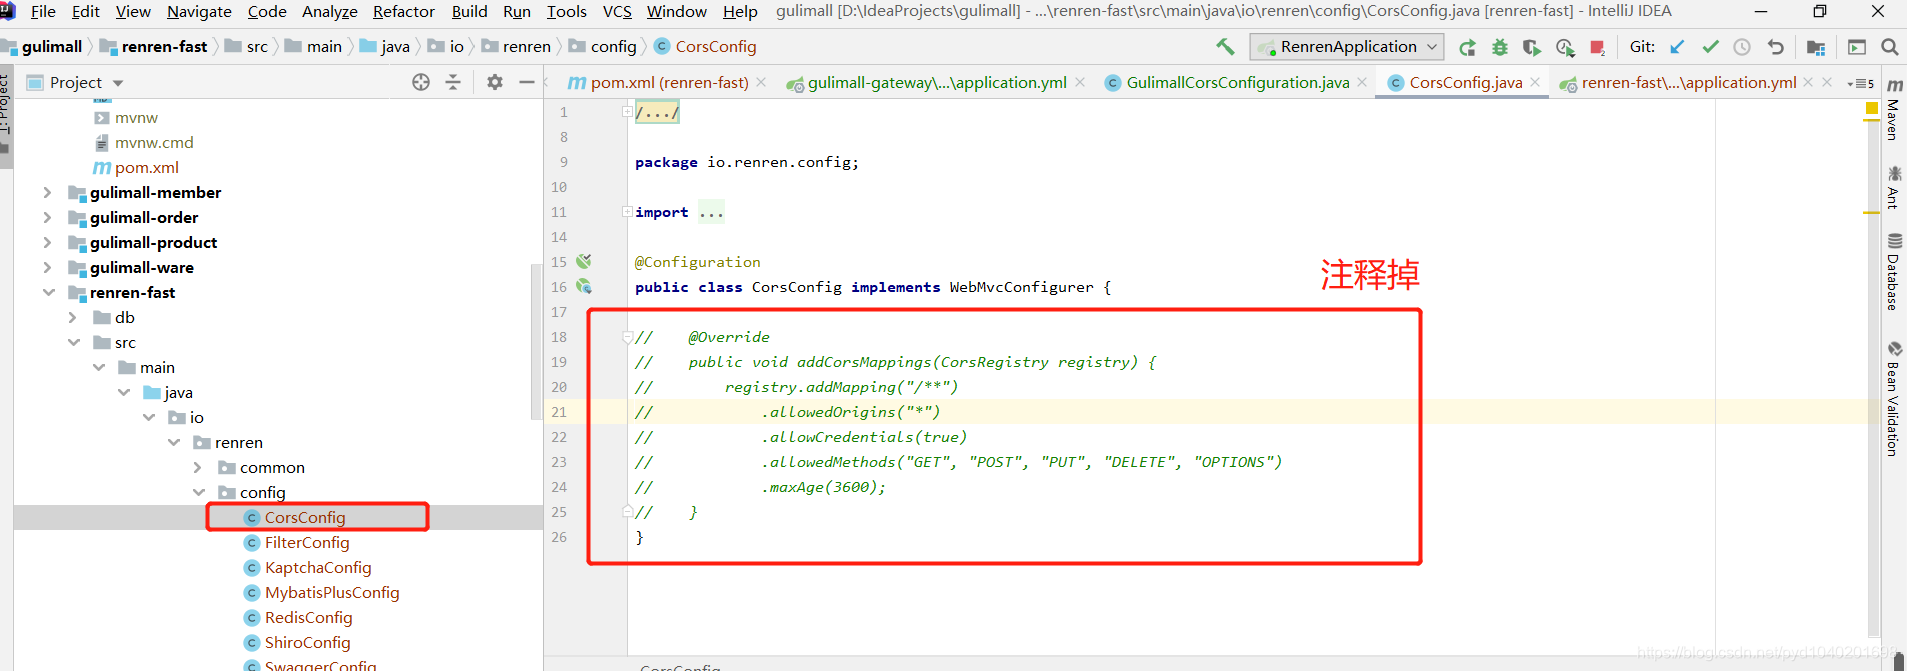Locate current file in Project tree icon
Screen dimensions: 1907x671
421,82
